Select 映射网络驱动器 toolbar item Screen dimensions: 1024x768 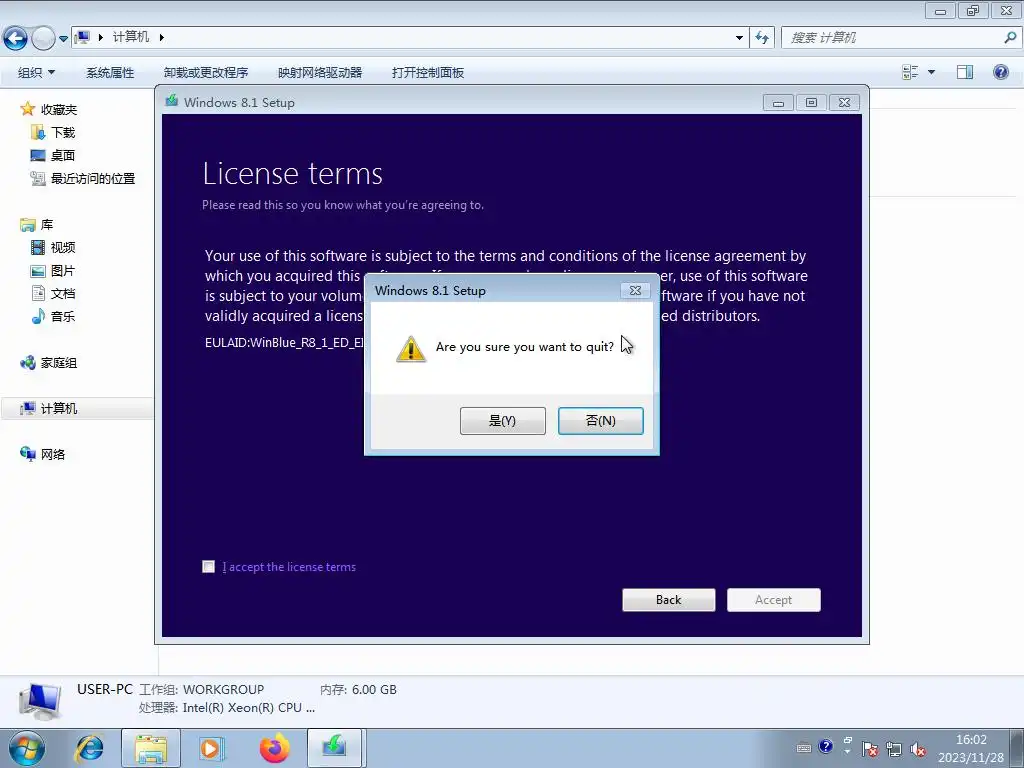pos(320,72)
